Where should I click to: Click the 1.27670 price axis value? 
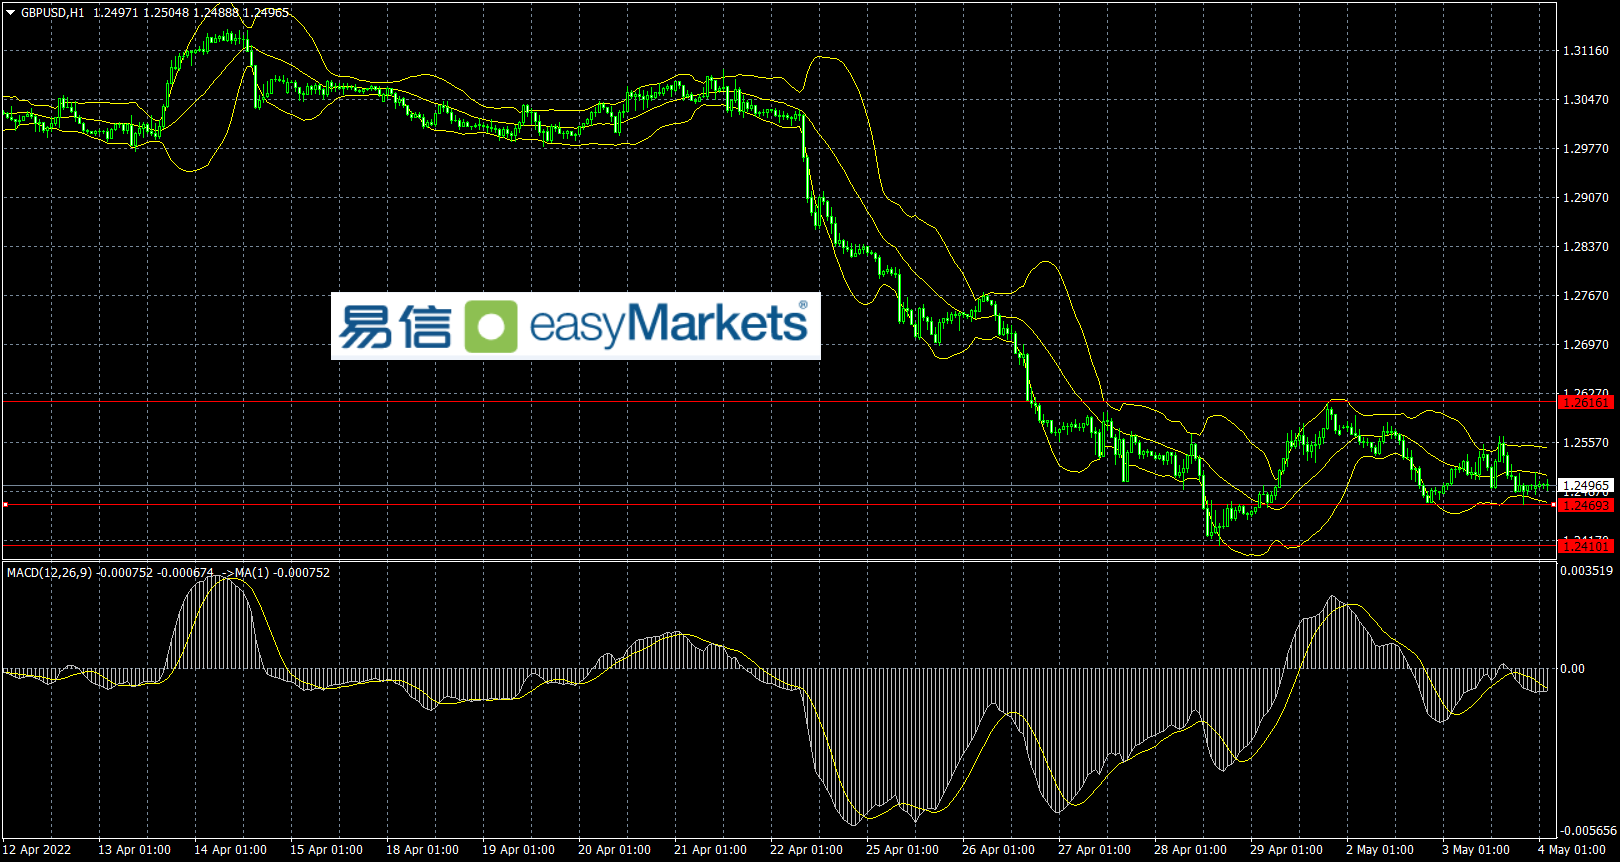tap(1586, 296)
